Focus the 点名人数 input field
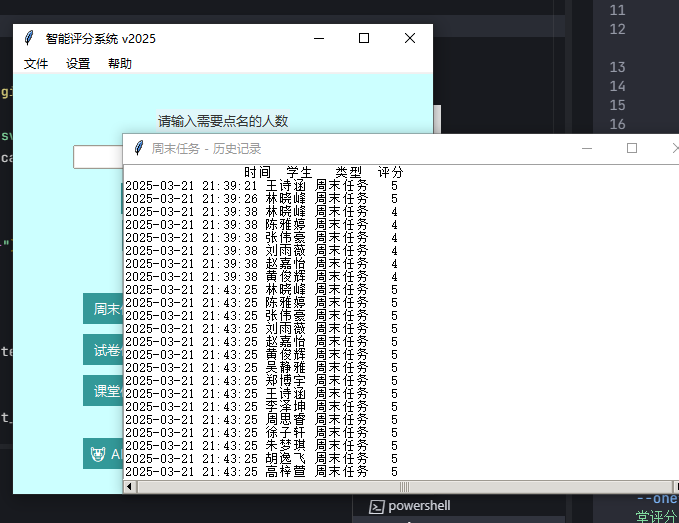The image size is (679, 523). click(x=98, y=157)
